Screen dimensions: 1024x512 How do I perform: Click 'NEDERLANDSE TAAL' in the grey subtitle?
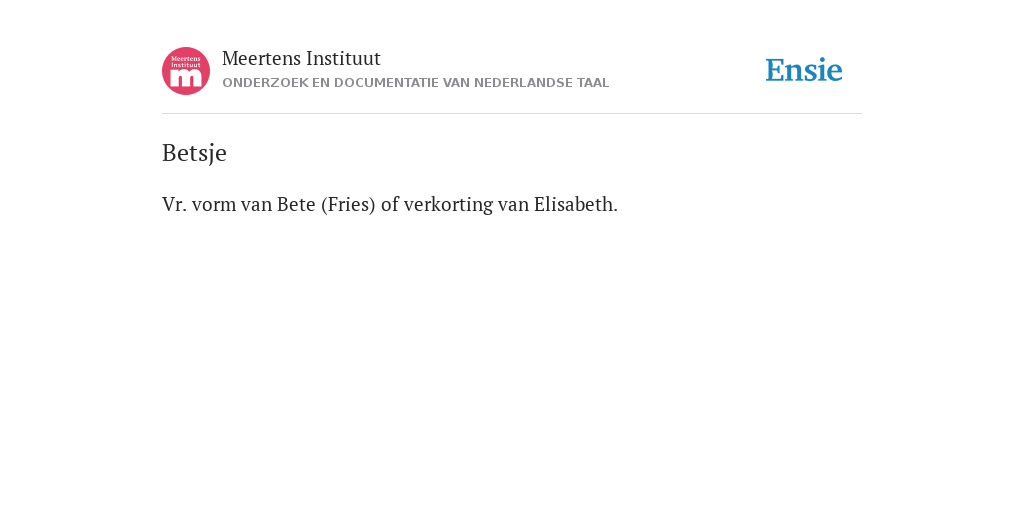(541, 83)
